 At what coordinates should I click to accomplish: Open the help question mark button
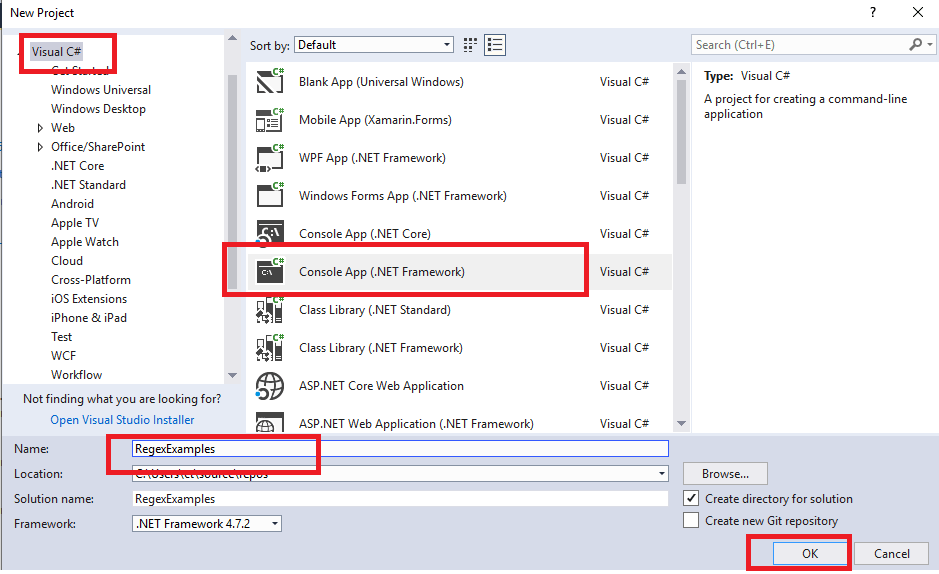[x=873, y=12]
